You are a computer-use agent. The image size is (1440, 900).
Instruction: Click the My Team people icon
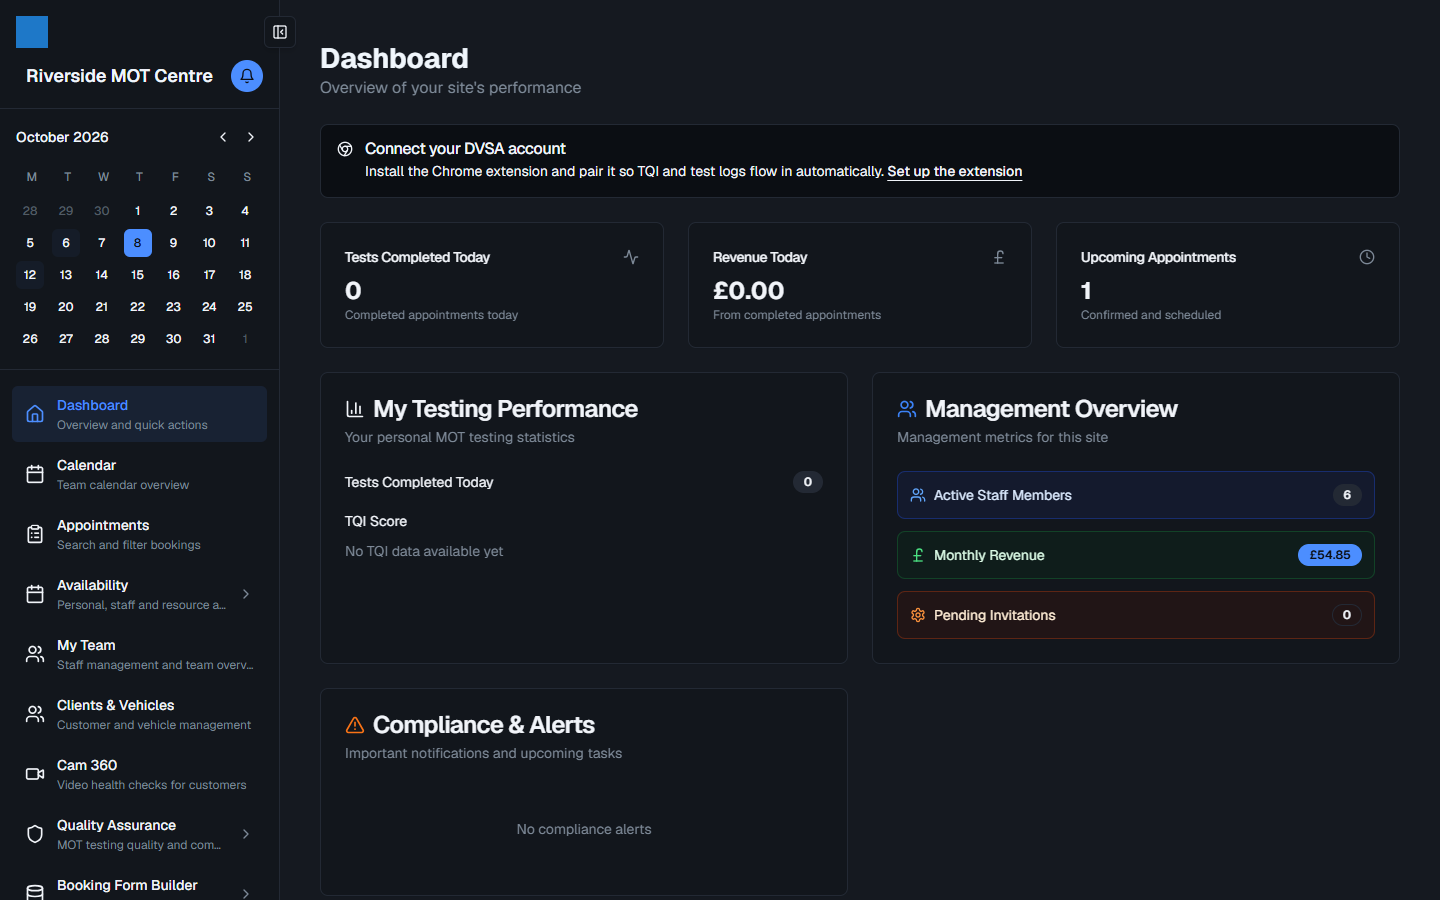[x=35, y=654]
